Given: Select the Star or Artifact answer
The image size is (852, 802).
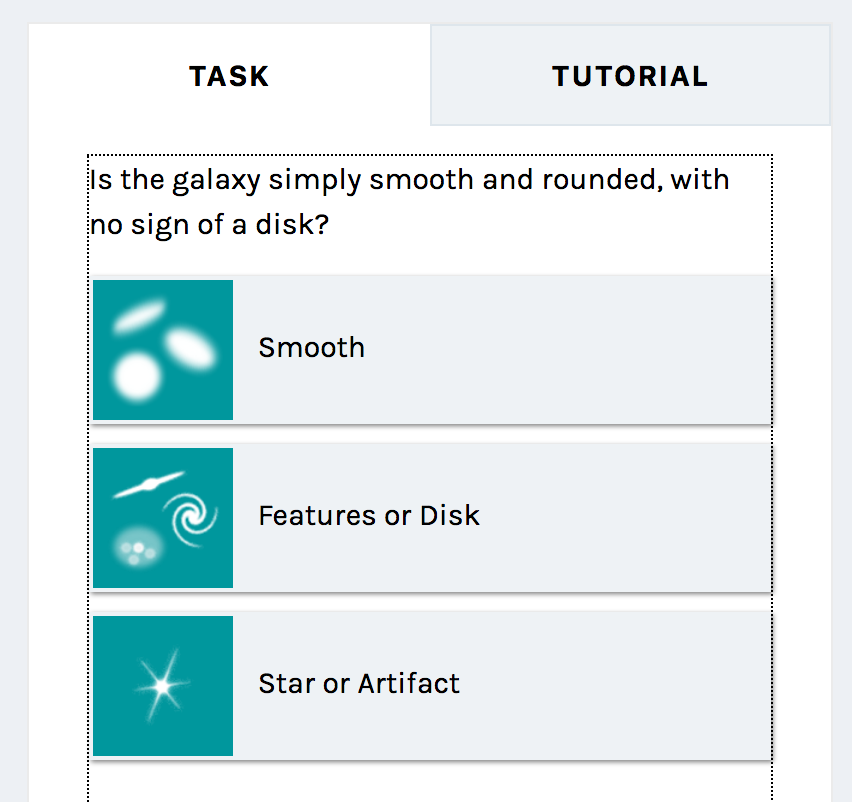Looking at the screenshot, I should click(x=430, y=684).
